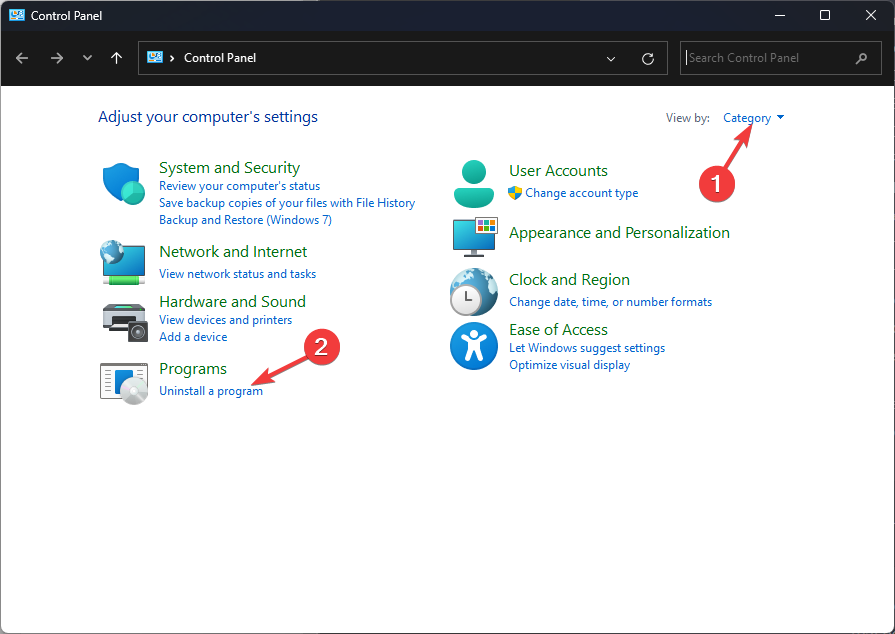Click the System and Security shield icon
Screen dimensions: 895x634
pos(123,184)
